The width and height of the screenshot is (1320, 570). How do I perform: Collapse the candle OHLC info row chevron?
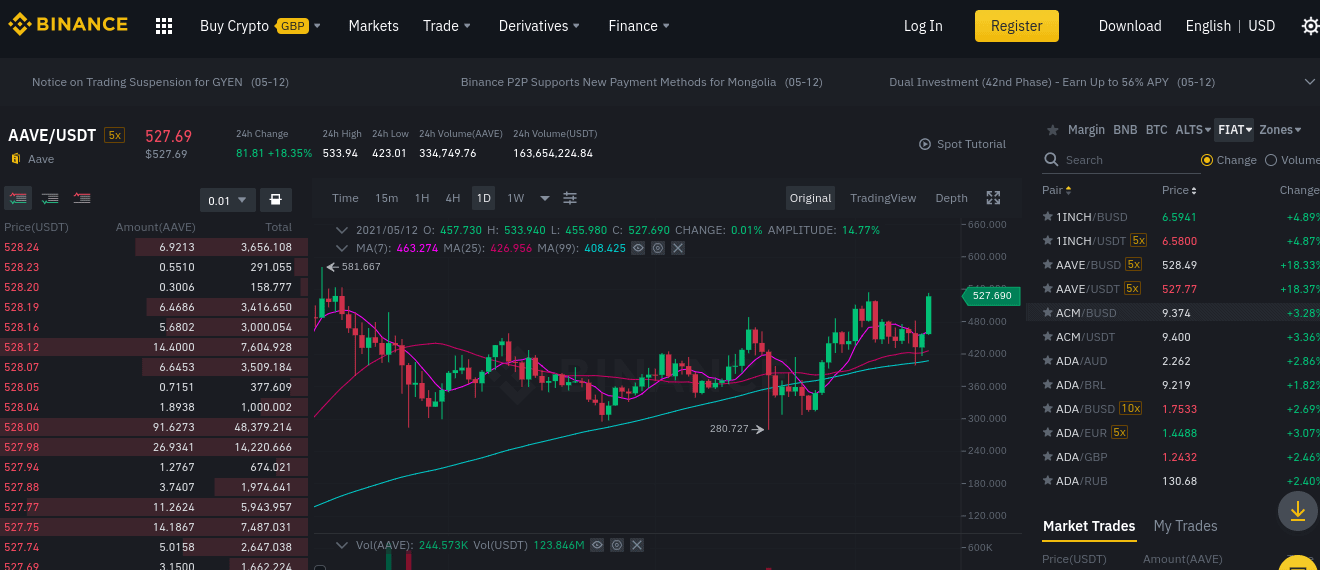(342, 230)
